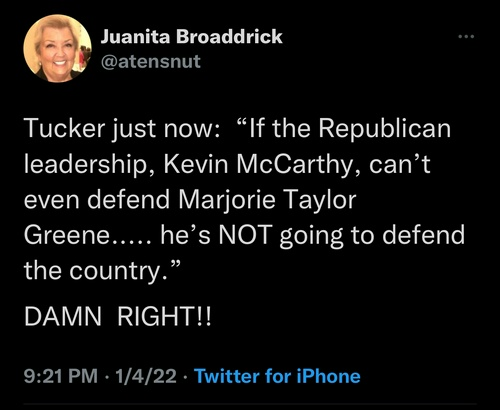
Task: Open Juanita Broaddrick's profile picture
Action: pos(58,48)
